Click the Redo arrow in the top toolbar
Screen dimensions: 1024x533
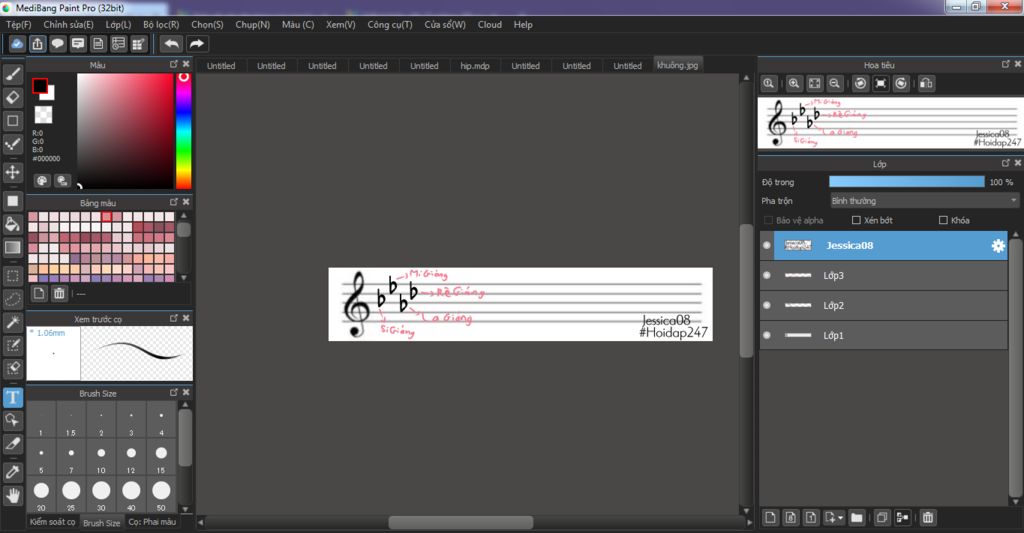coord(196,44)
